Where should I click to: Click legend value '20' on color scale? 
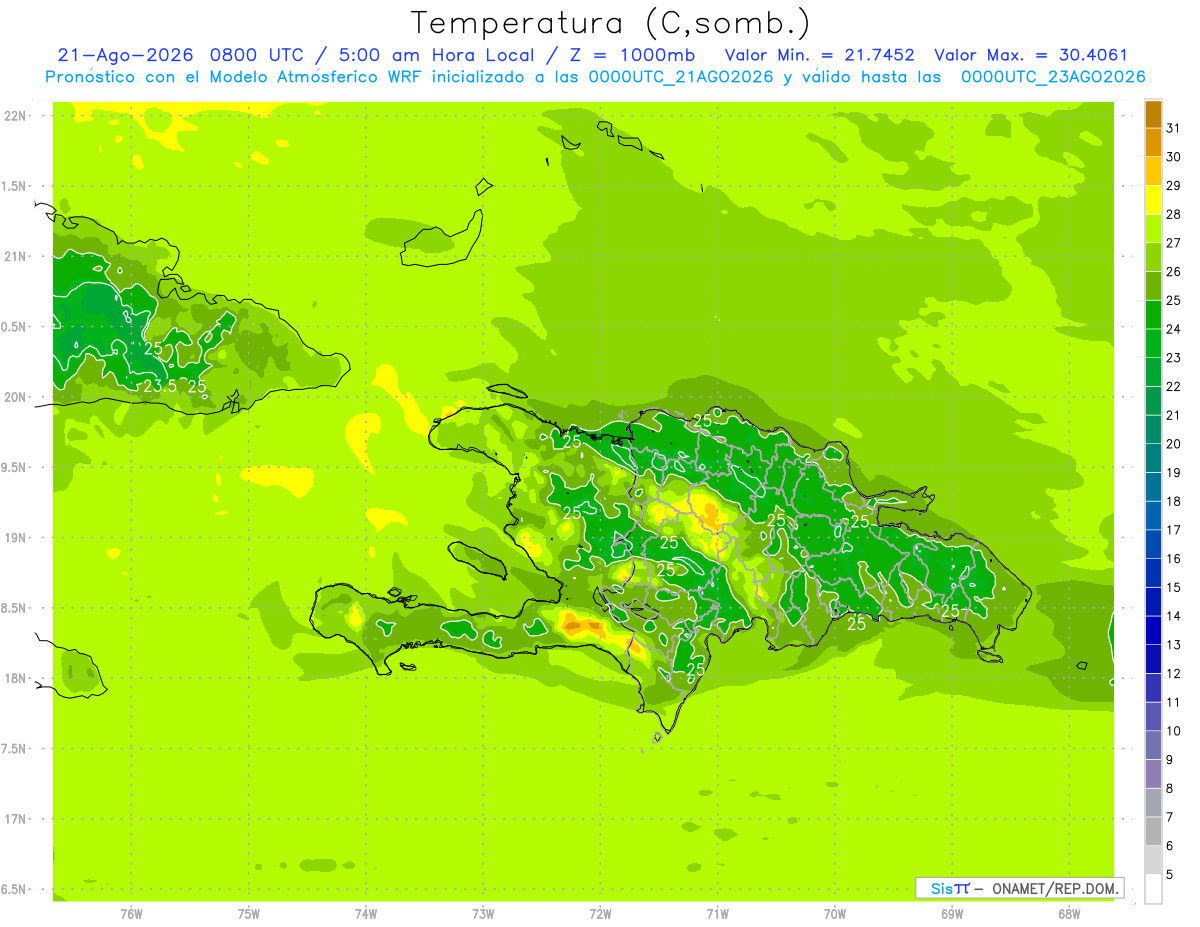[1173, 444]
